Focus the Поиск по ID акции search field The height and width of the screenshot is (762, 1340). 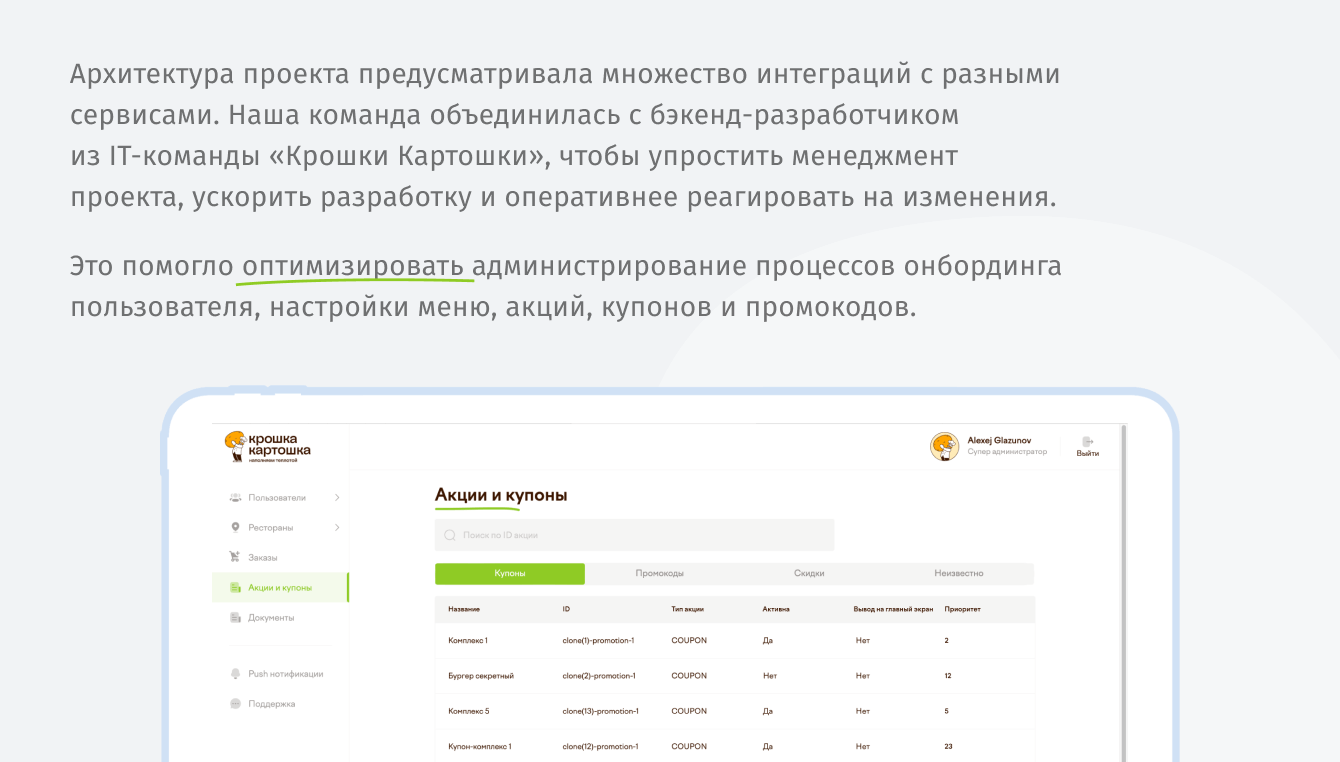point(634,535)
